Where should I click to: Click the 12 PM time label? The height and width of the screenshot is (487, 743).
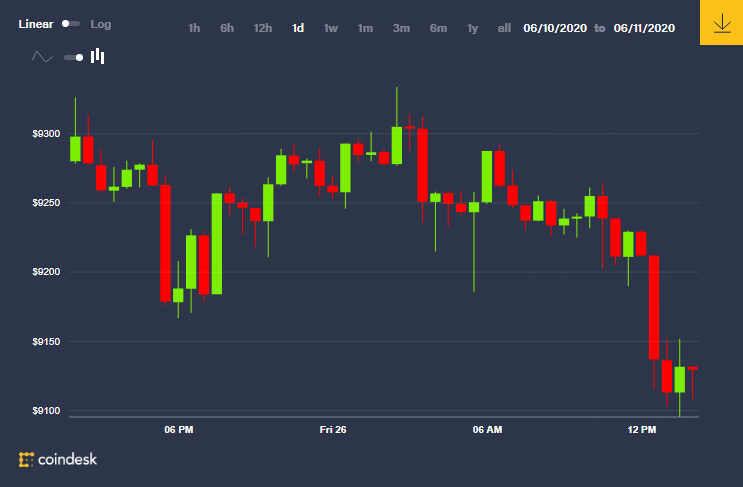(x=642, y=430)
